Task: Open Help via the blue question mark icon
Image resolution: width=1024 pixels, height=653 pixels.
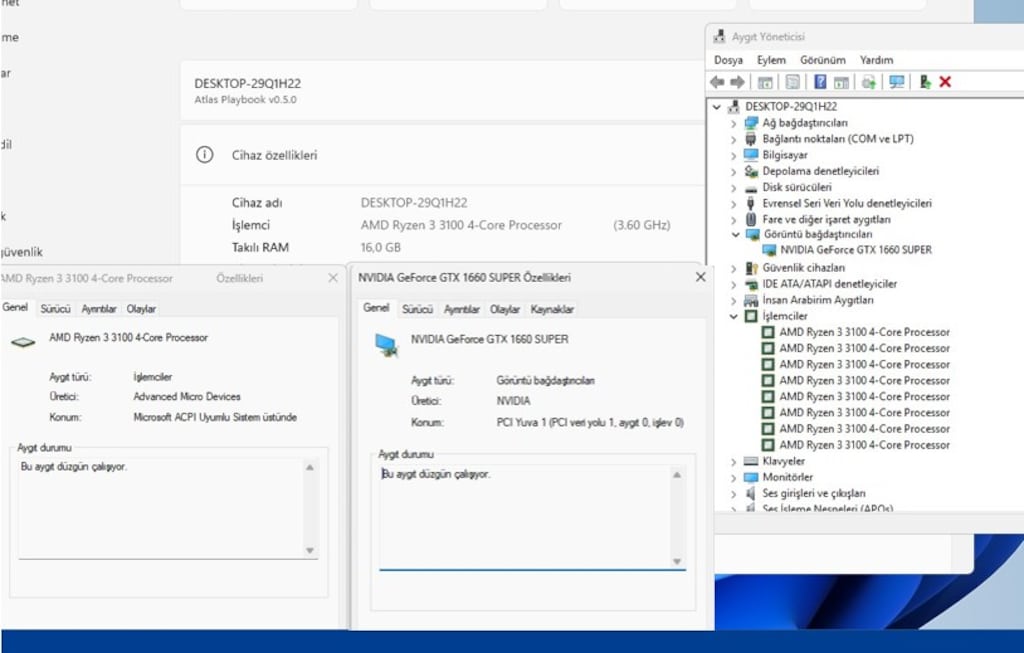Action: (x=820, y=82)
